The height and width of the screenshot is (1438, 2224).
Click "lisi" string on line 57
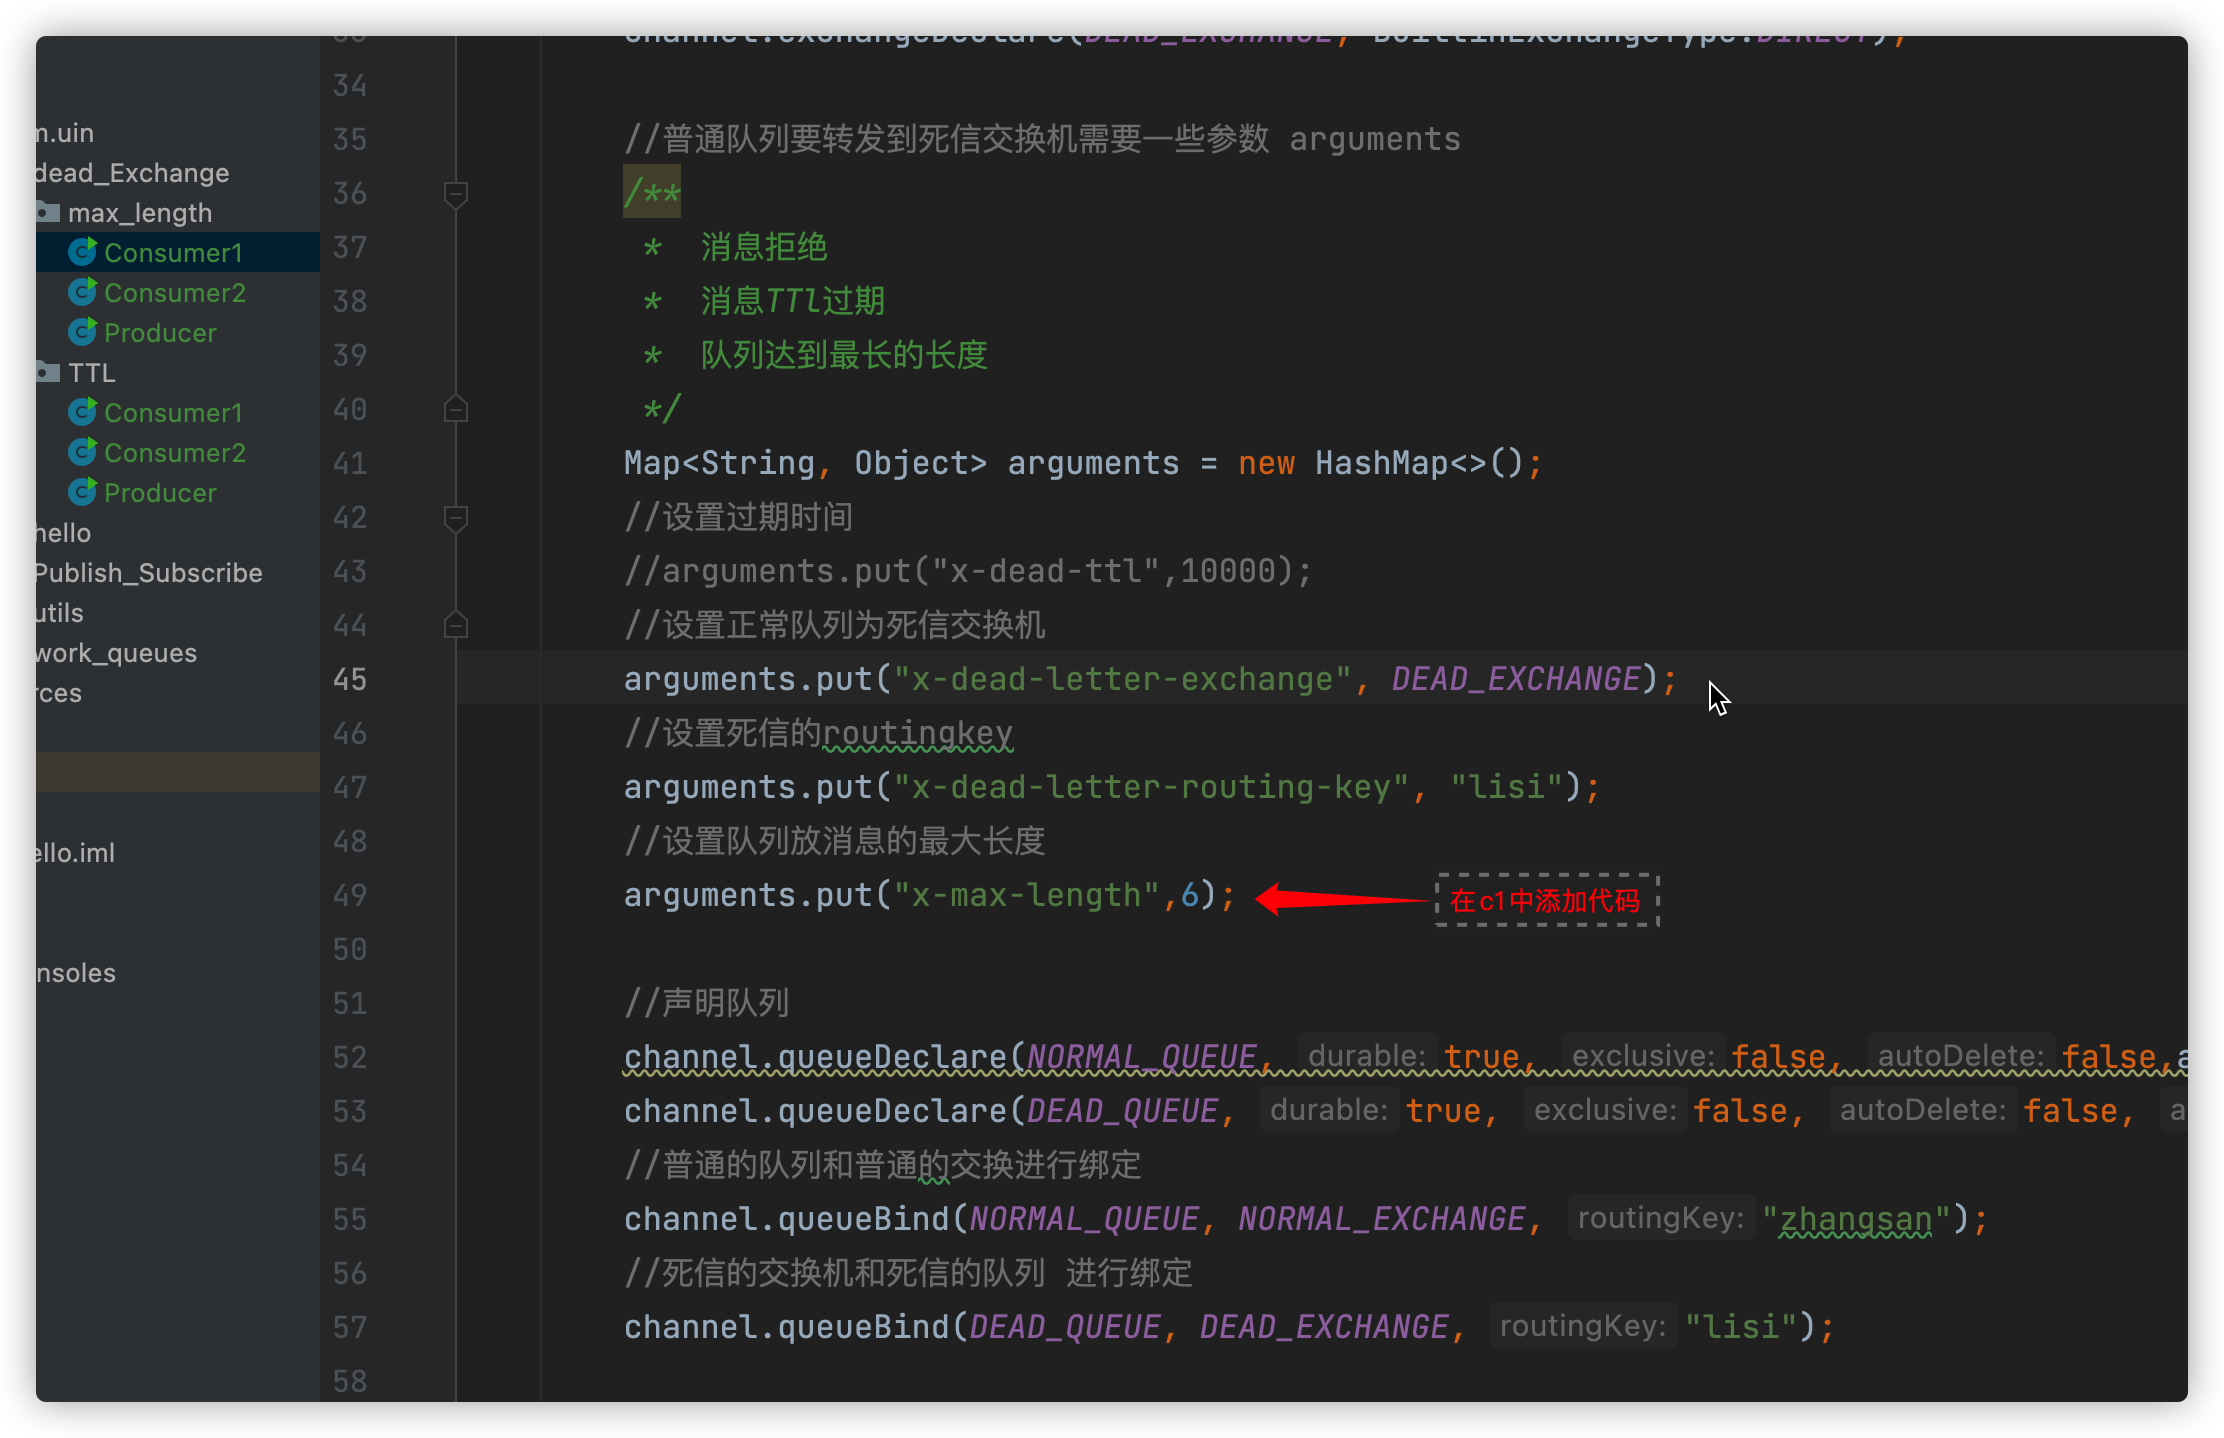tap(1741, 1327)
